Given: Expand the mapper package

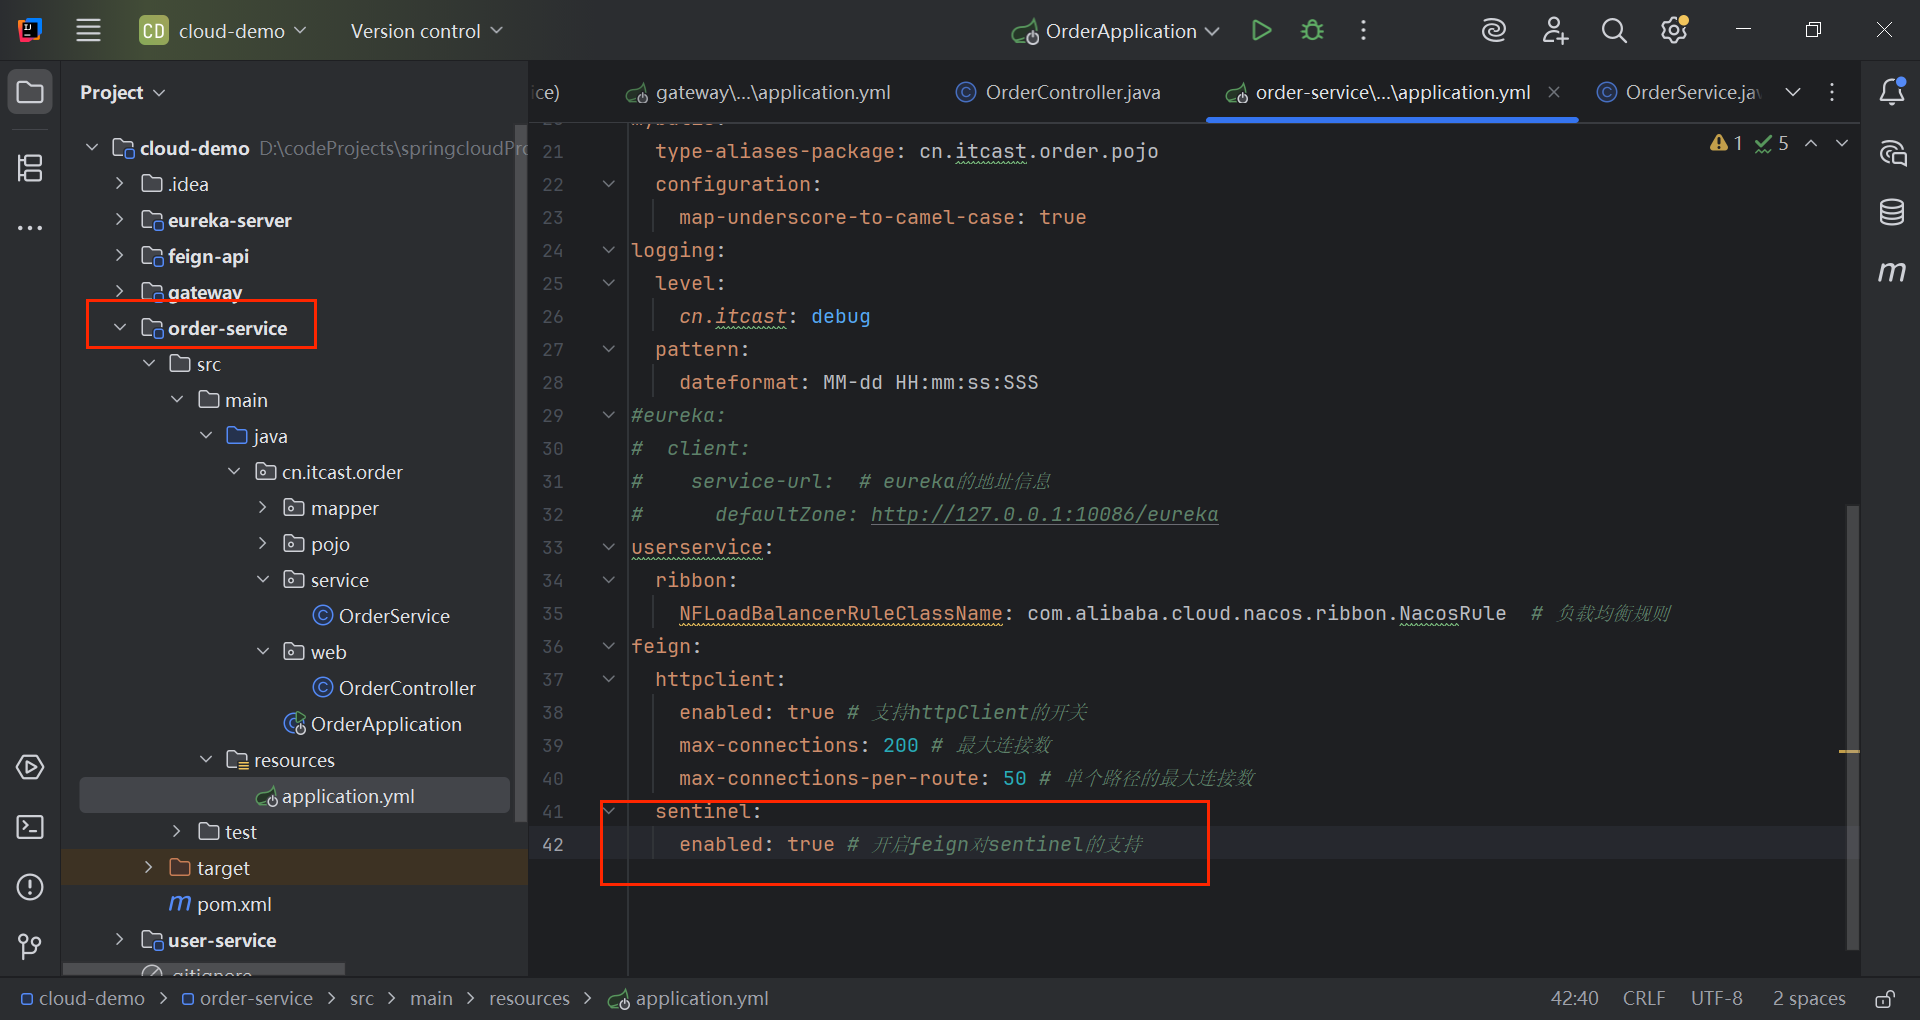Looking at the screenshot, I should click(x=262, y=508).
